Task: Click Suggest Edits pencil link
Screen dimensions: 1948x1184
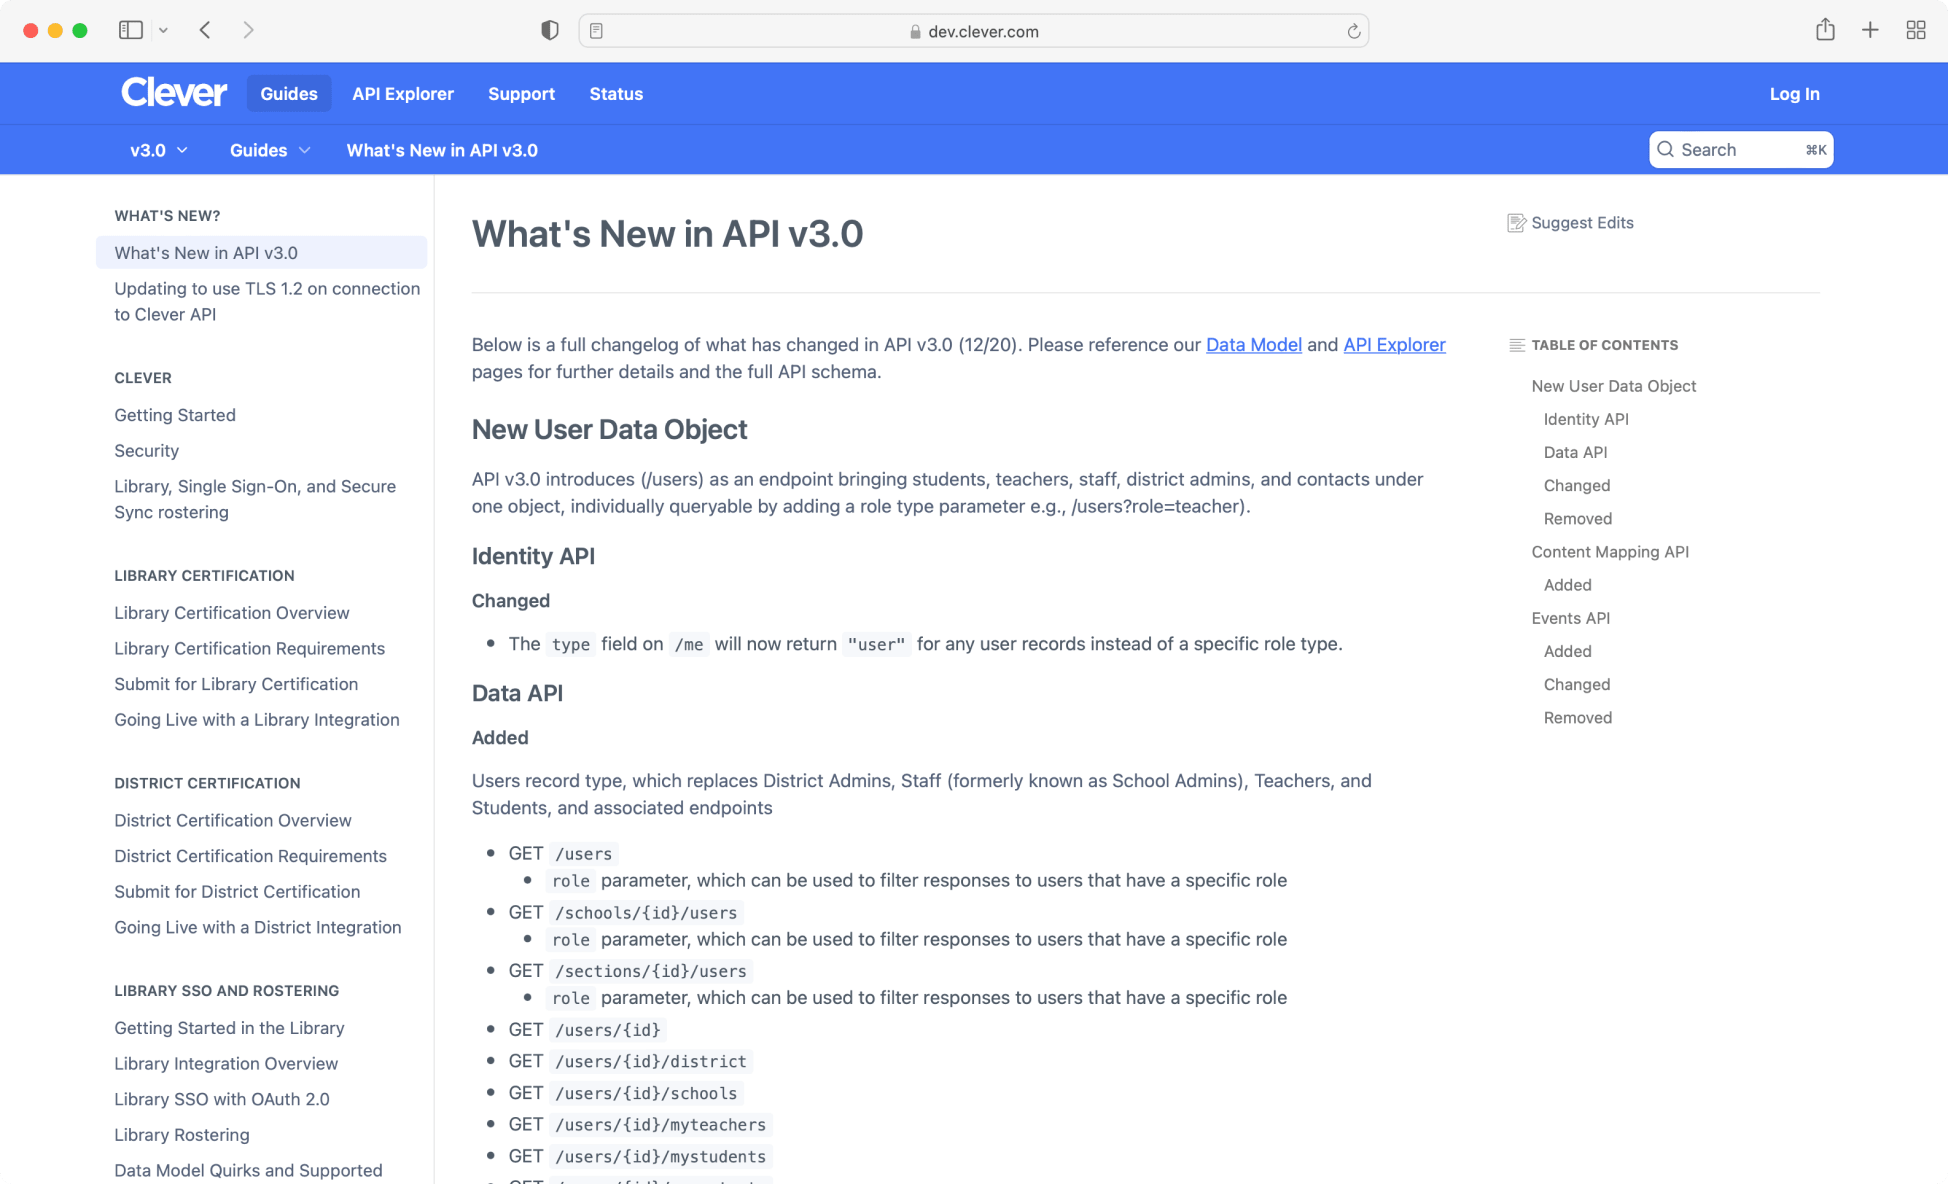Action: pos(1570,223)
